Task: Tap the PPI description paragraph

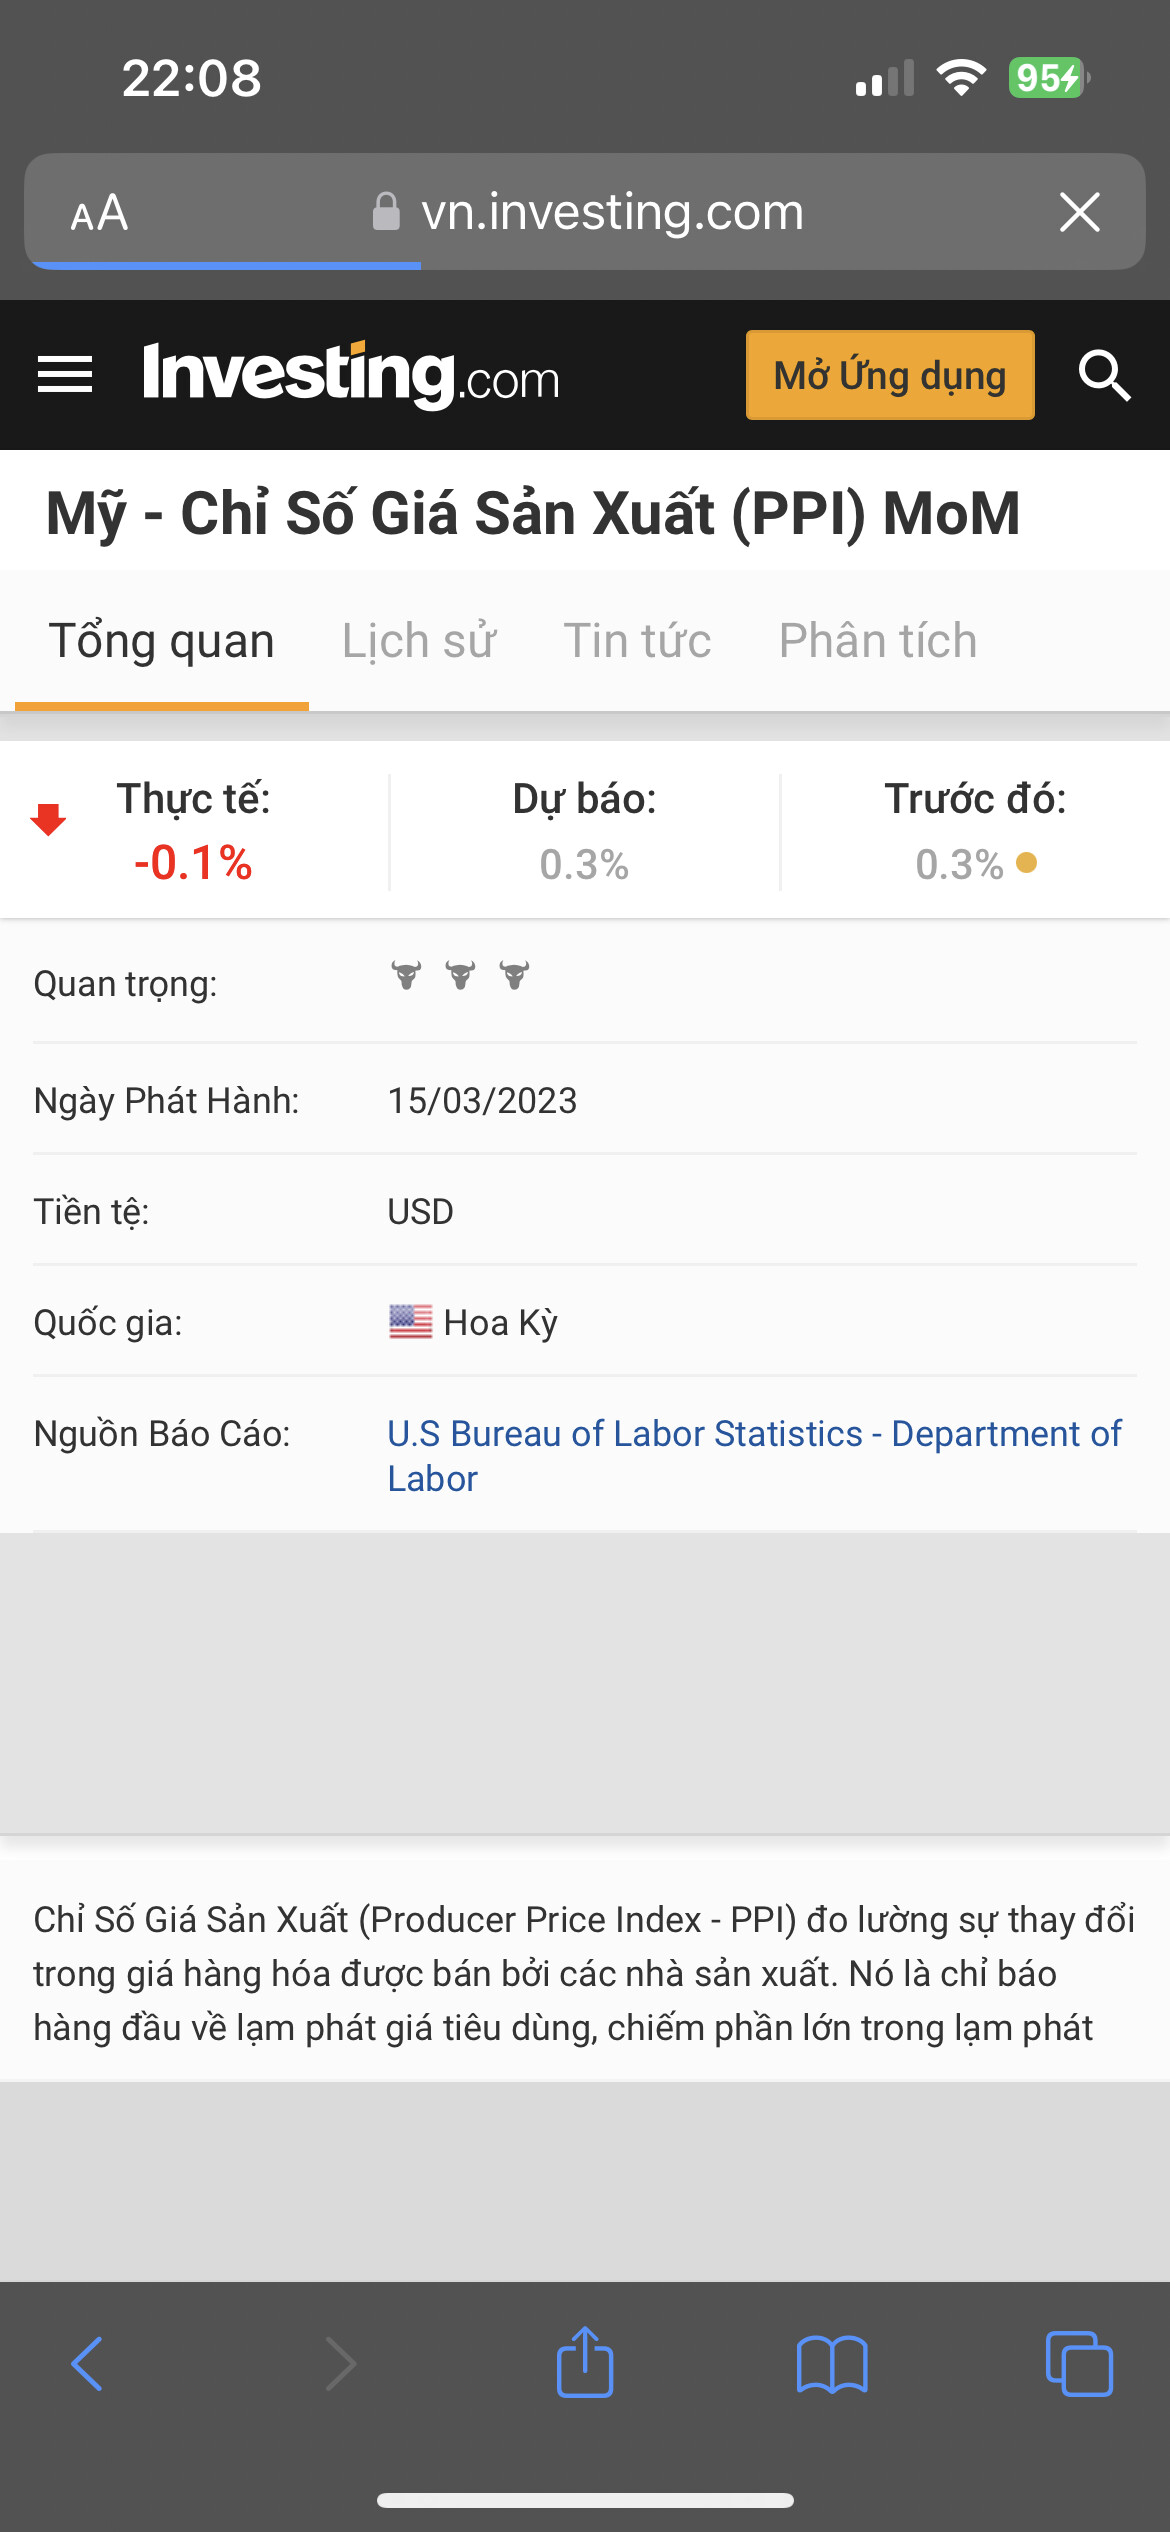Action: pyautogui.click(x=584, y=1973)
